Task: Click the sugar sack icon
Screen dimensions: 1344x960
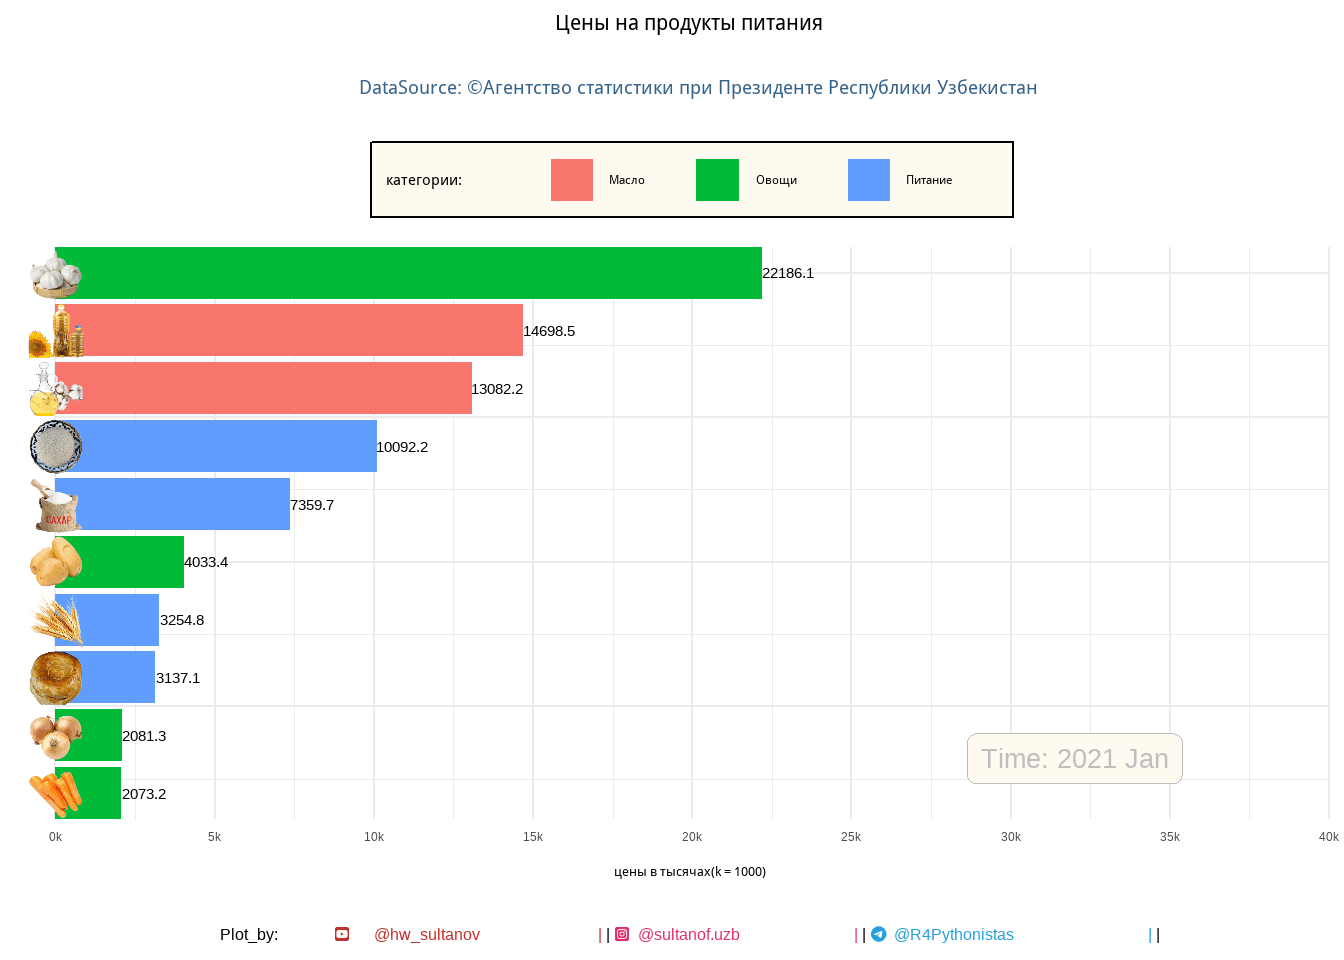Action: 55,505
